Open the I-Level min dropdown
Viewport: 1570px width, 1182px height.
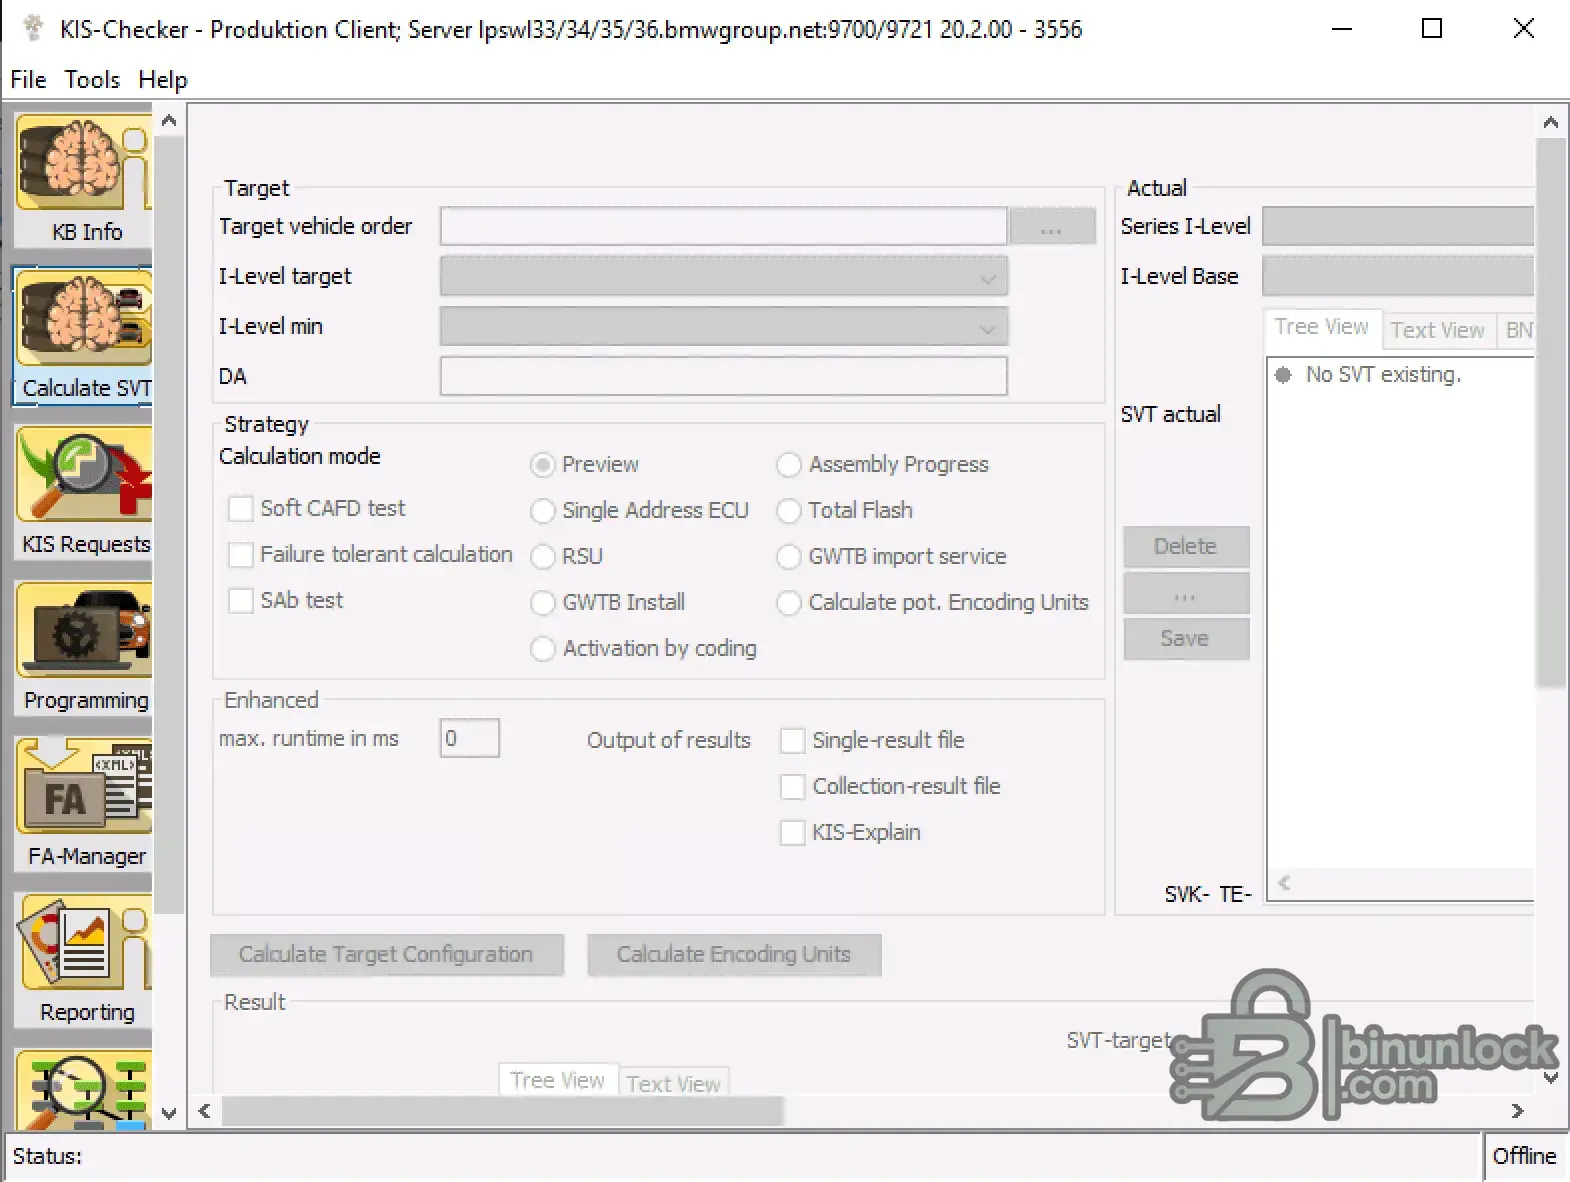[x=987, y=327]
